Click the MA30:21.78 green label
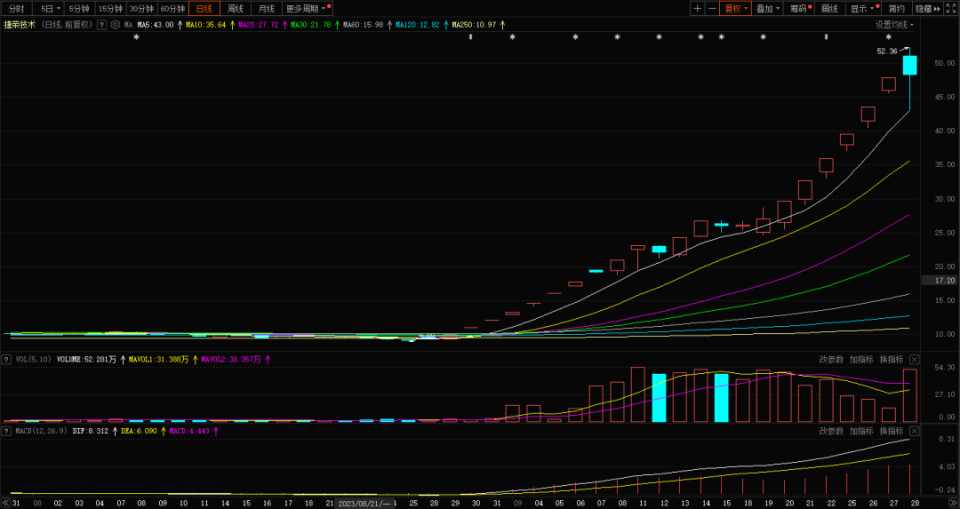 pos(310,25)
